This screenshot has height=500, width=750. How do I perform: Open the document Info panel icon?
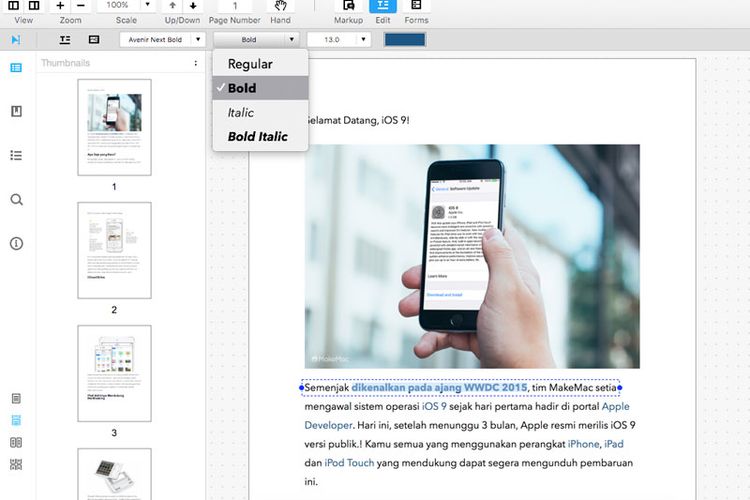point(16,244)
